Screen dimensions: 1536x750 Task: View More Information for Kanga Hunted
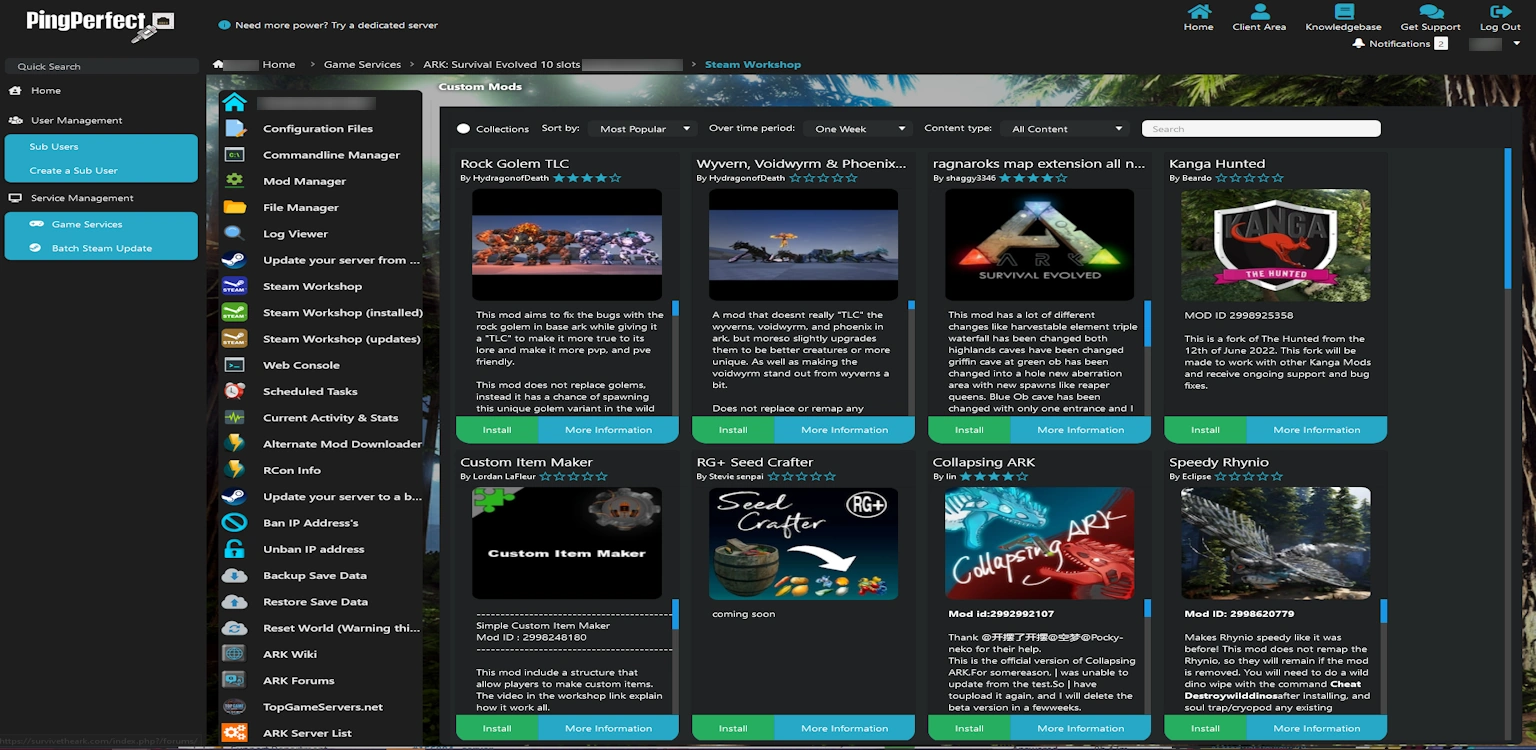point(1316,430)
